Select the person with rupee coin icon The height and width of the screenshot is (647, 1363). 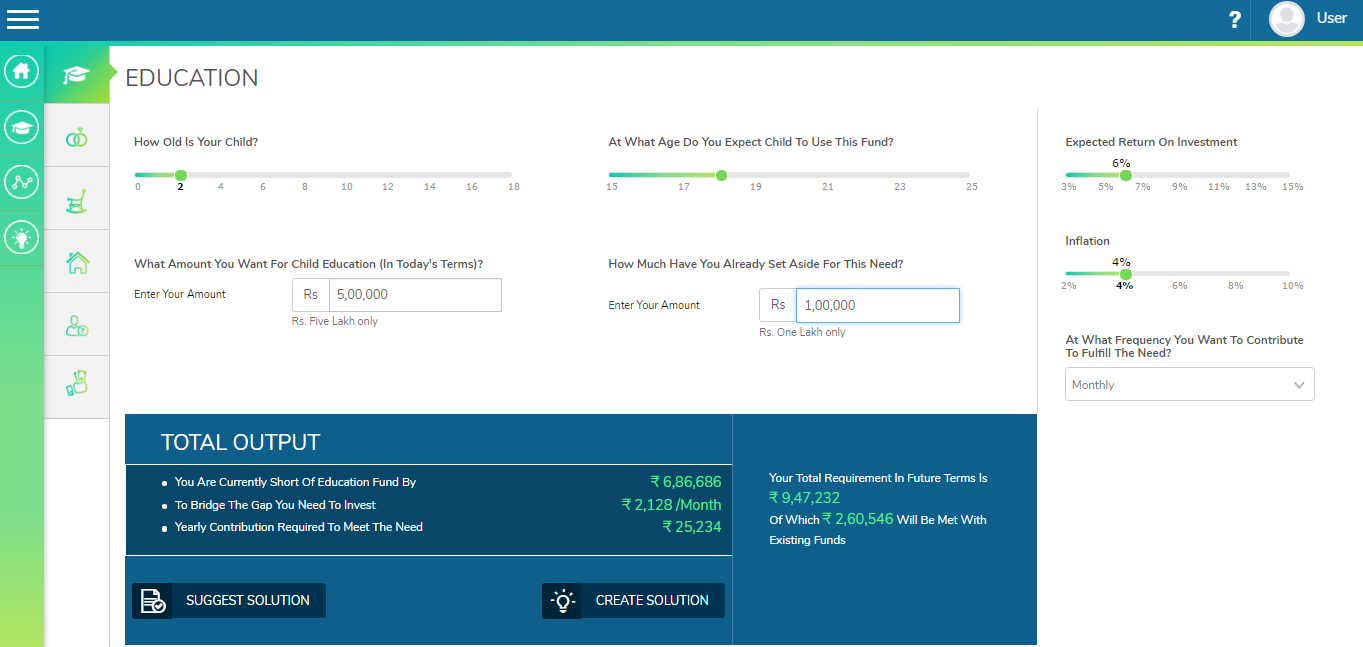coord(77,325)
